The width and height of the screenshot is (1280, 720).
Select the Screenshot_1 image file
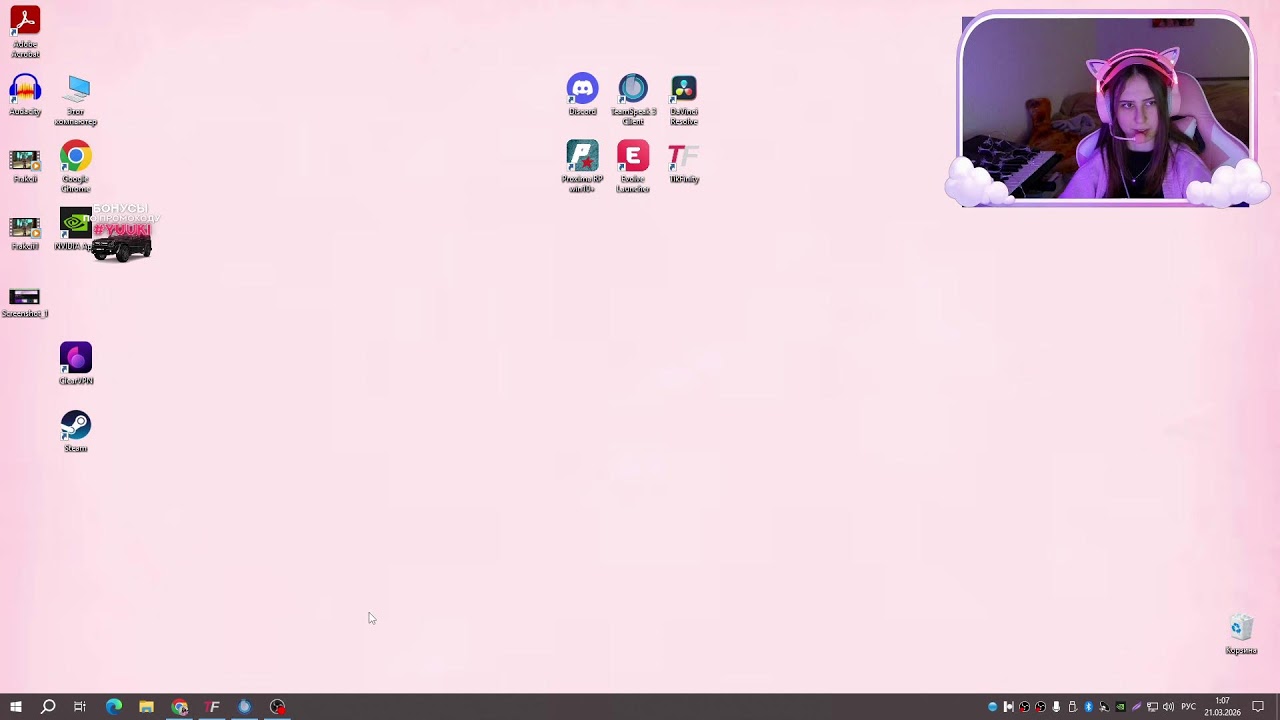coord(25,302)
